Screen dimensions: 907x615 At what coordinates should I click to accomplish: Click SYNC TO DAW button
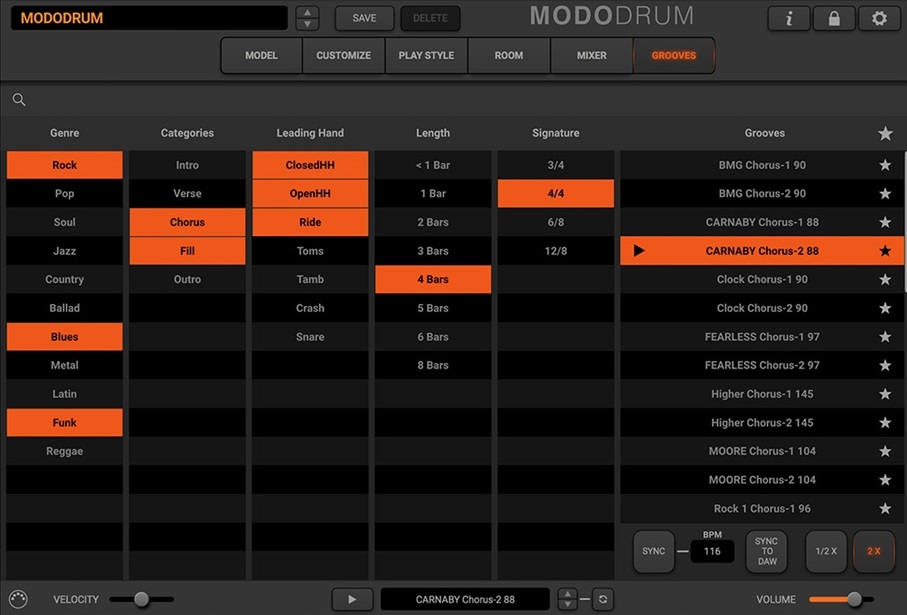point(767,551)
